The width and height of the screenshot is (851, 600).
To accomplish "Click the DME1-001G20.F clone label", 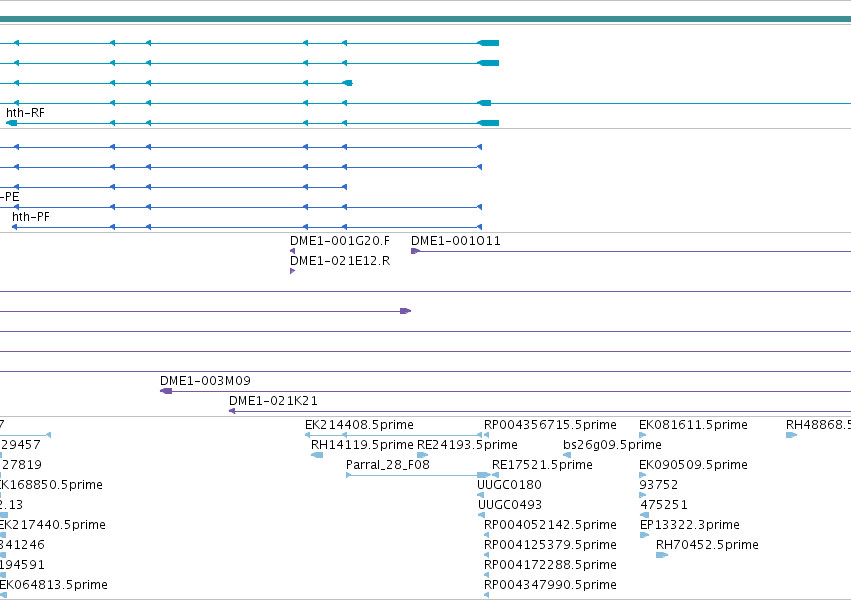I will [x=340, y=241].
